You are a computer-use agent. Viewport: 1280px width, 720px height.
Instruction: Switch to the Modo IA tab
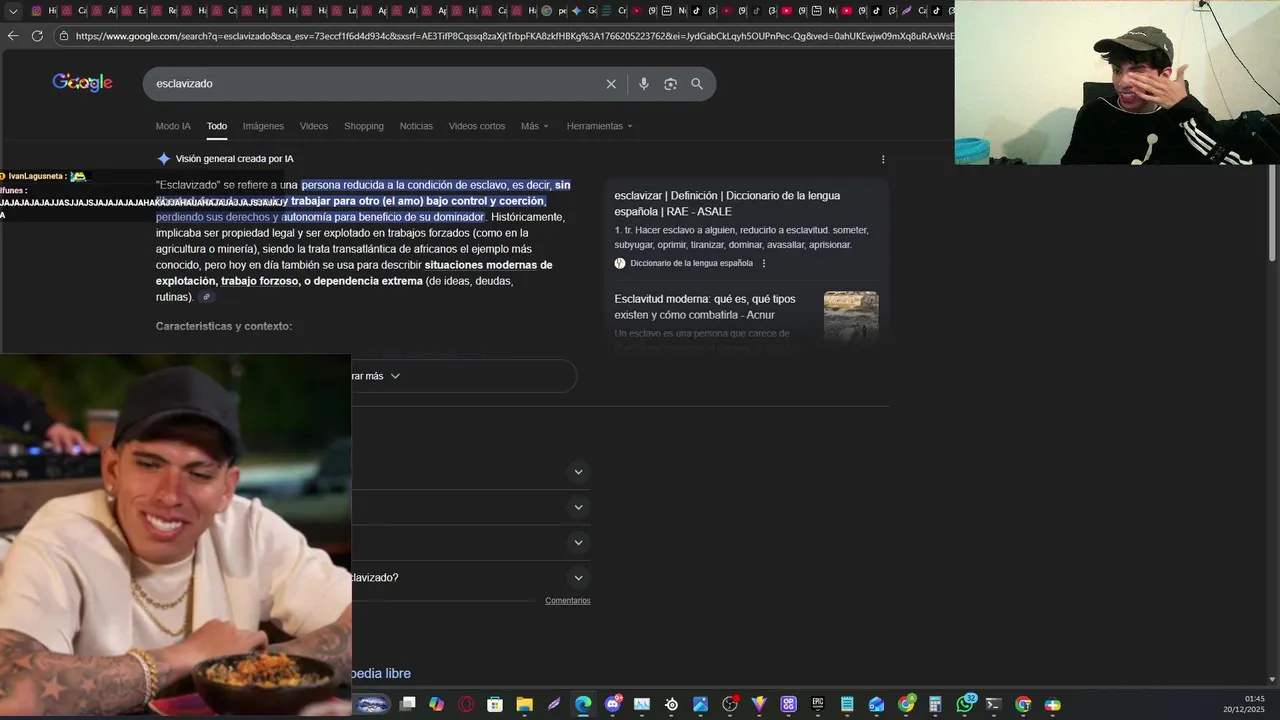click(173, 126)
